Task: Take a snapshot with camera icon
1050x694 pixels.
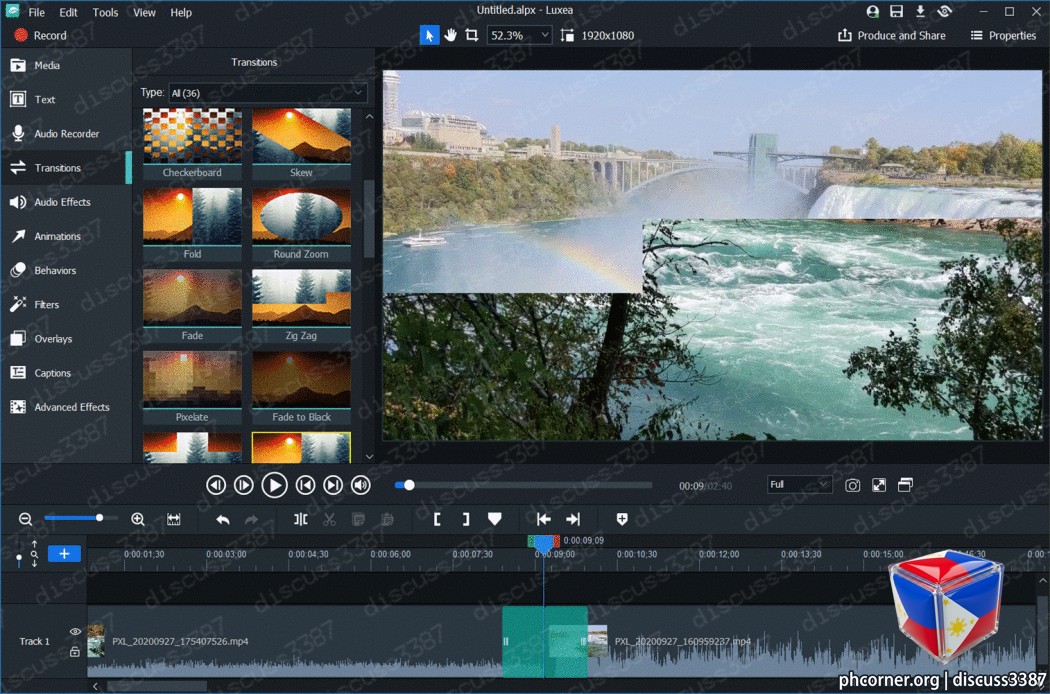Action: tap(852, 485)
